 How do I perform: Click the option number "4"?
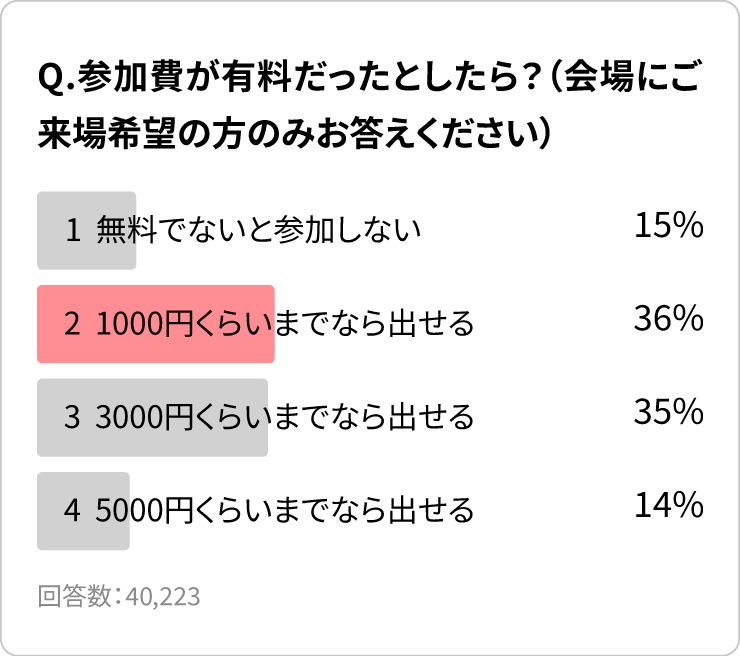72,511
